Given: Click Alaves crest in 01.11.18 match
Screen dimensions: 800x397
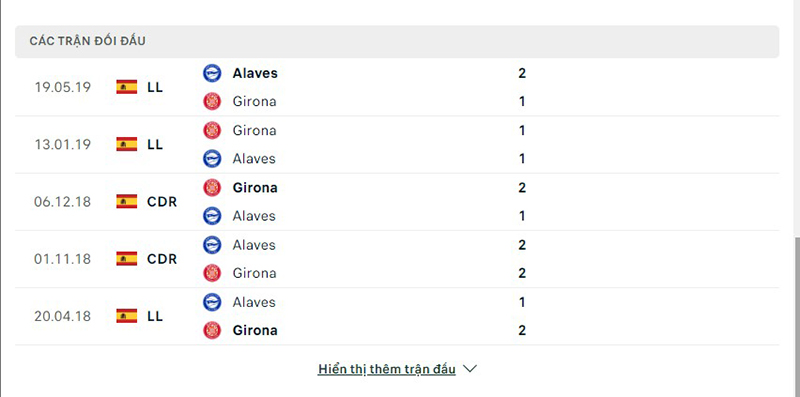Looking at the screenshot, I should coord(212,245).
